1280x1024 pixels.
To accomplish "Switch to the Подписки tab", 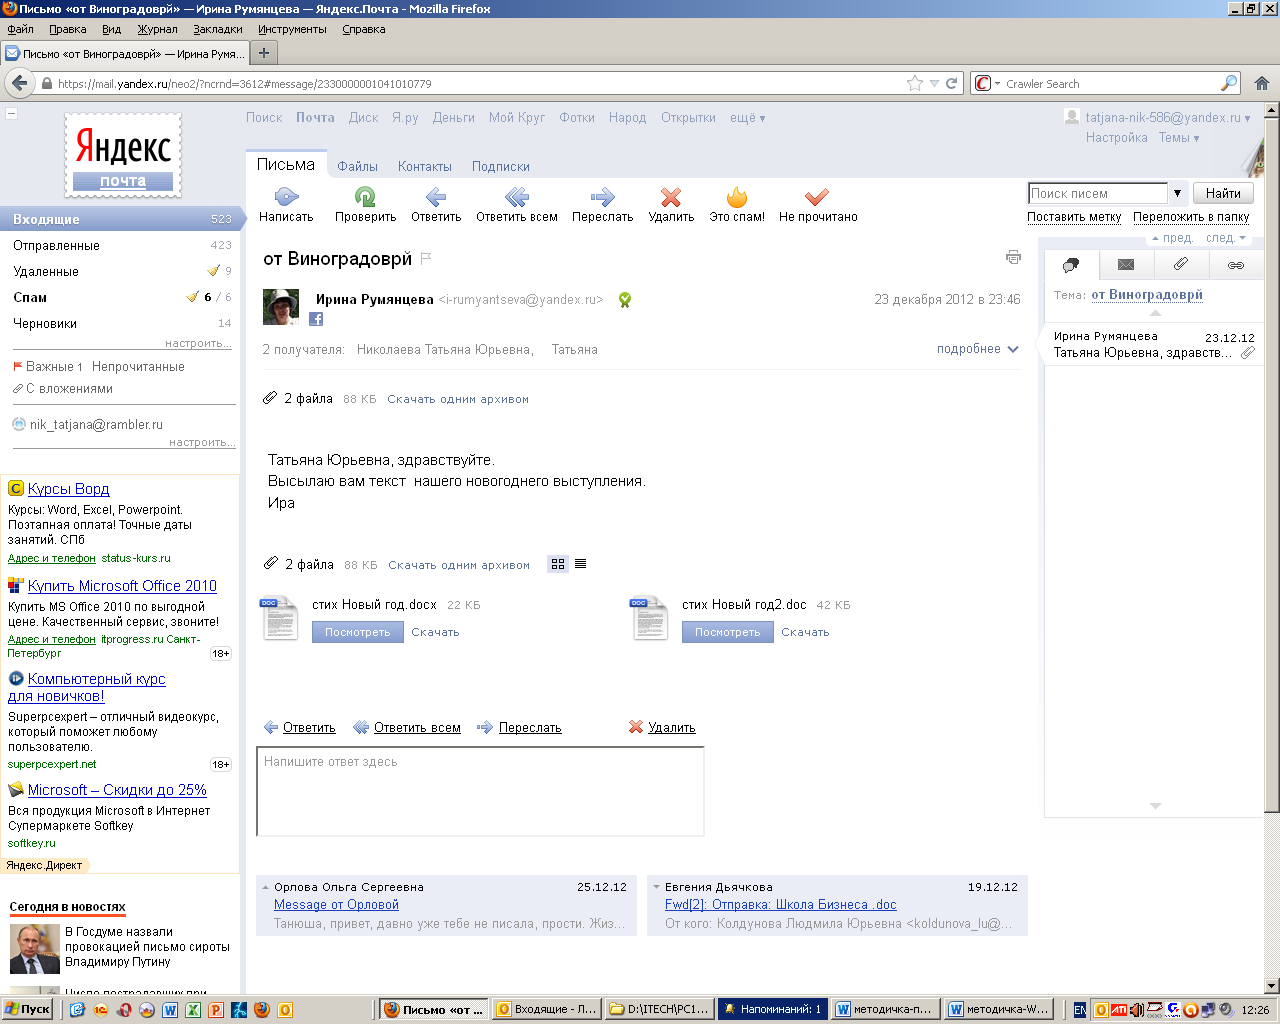I will pyautogui.click(x=501, y=167).
